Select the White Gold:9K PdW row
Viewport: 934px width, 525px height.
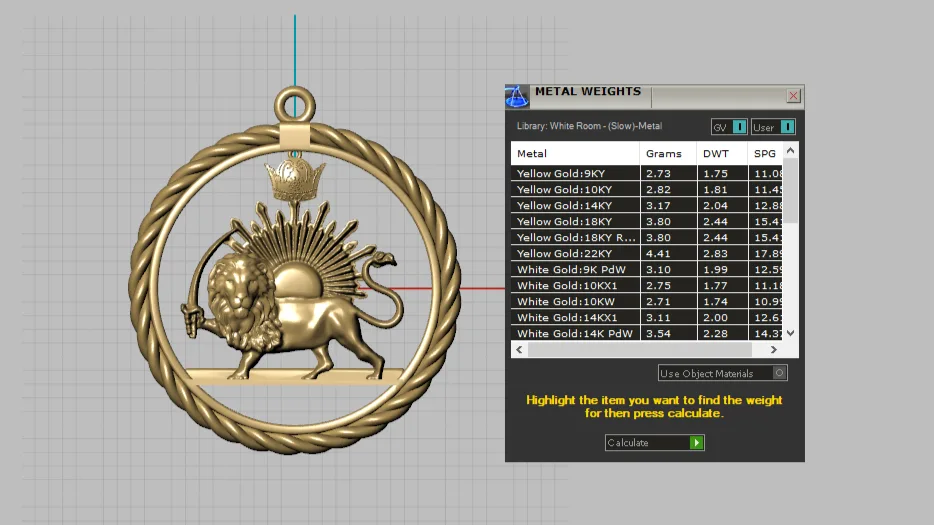(646, 270)
